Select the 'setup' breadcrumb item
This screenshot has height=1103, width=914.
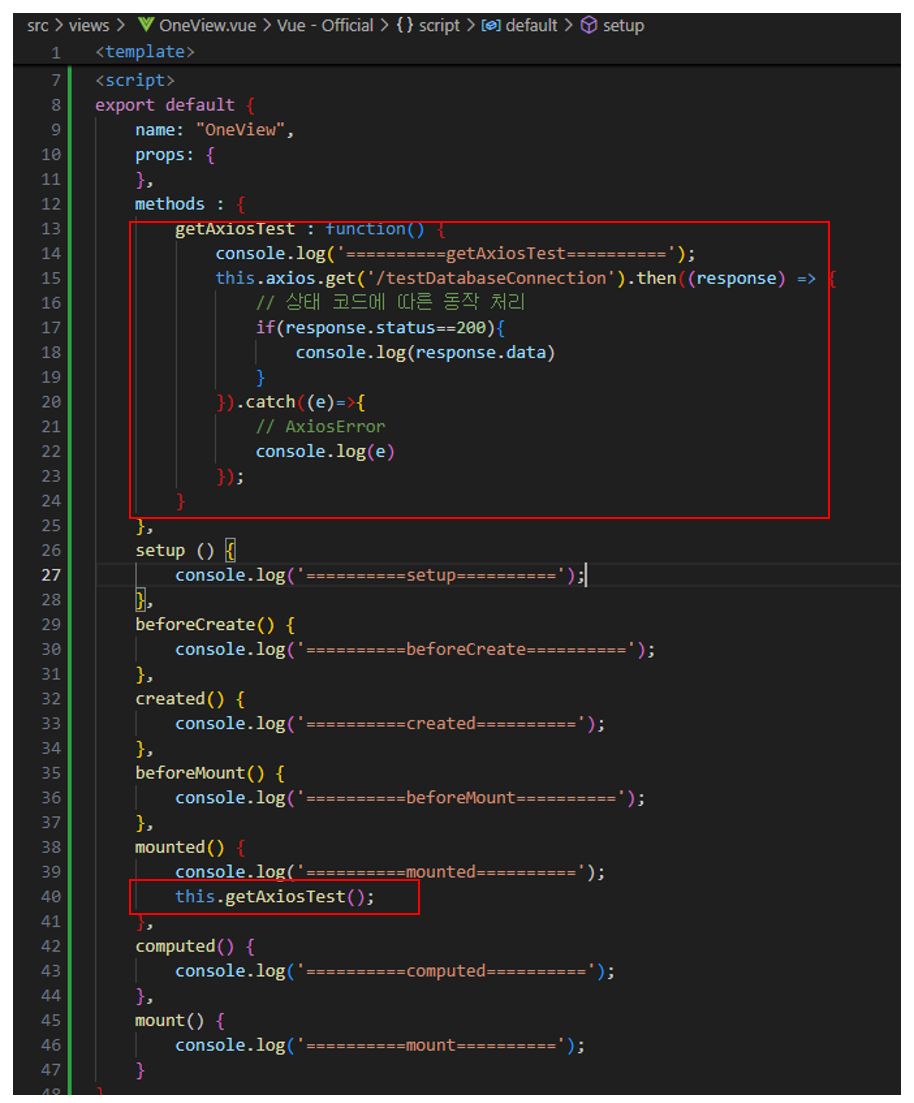click(x=623, y=26)
